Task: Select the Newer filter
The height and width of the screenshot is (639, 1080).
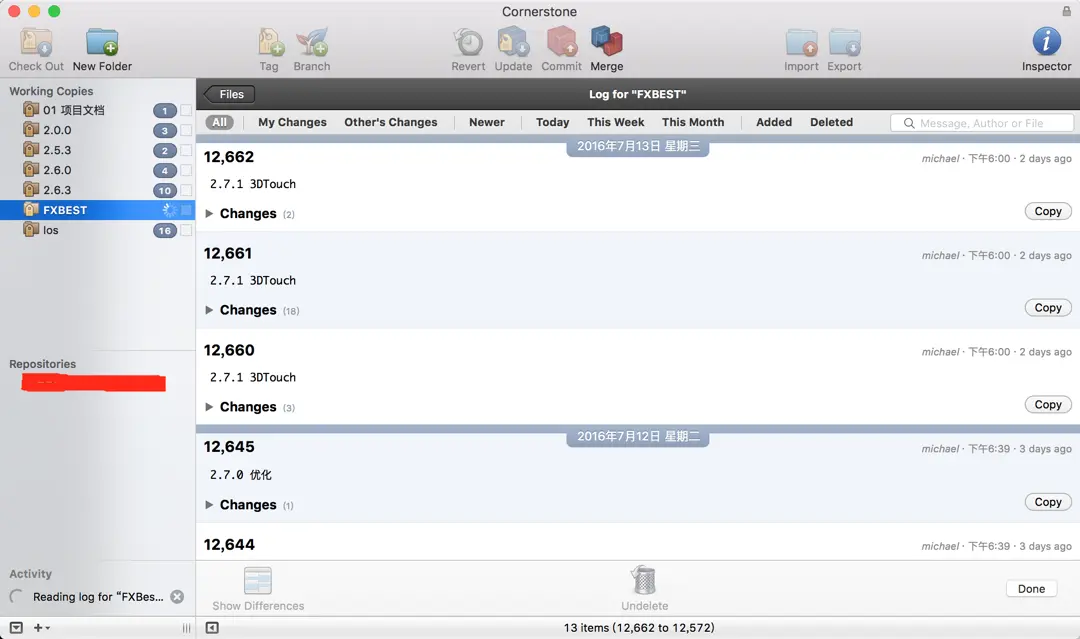Action: (x=487, y=123)
